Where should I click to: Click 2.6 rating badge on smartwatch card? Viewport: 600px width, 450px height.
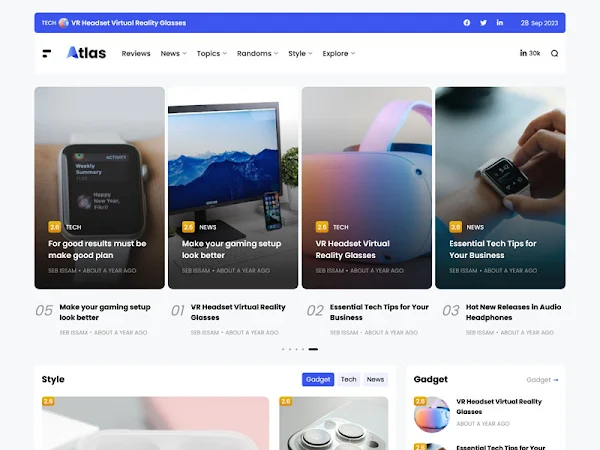click(x=55, y=227)
